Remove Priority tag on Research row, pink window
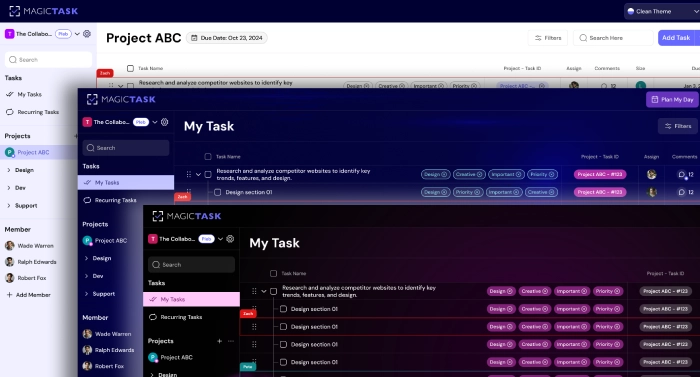 click(x=617, y=291)
